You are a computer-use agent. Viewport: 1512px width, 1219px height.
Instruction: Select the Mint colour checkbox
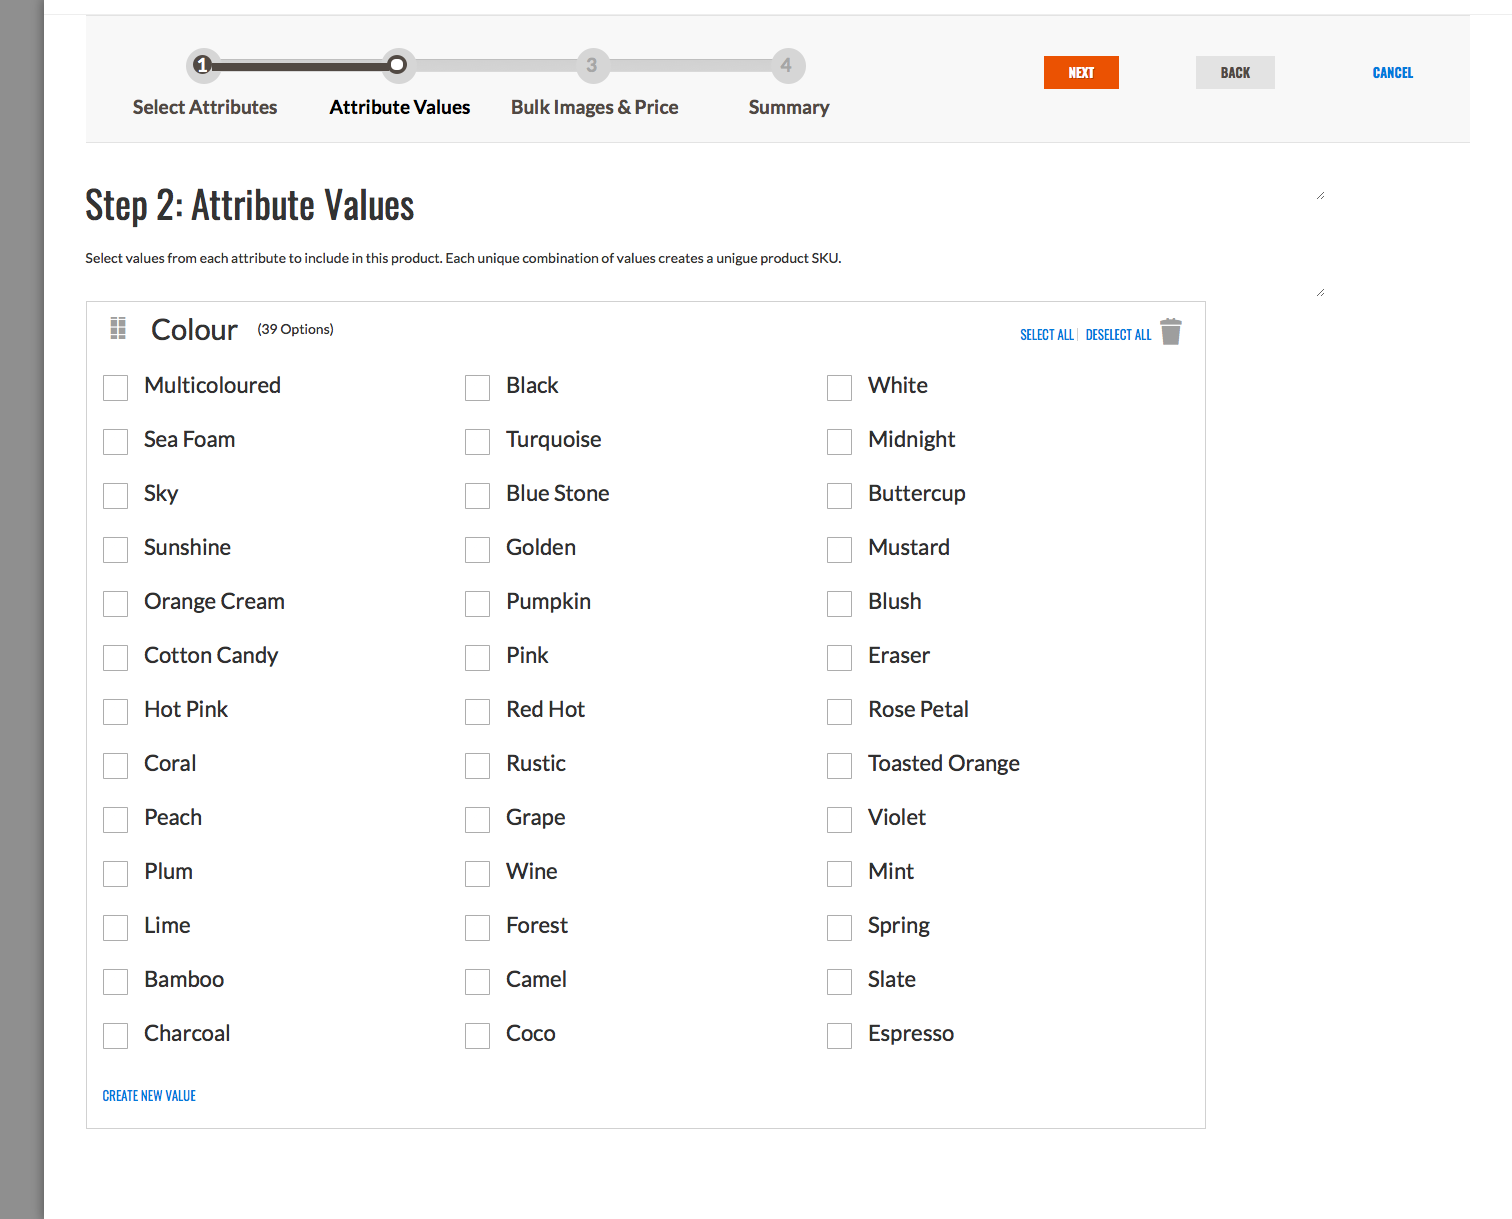pos(839,873)
